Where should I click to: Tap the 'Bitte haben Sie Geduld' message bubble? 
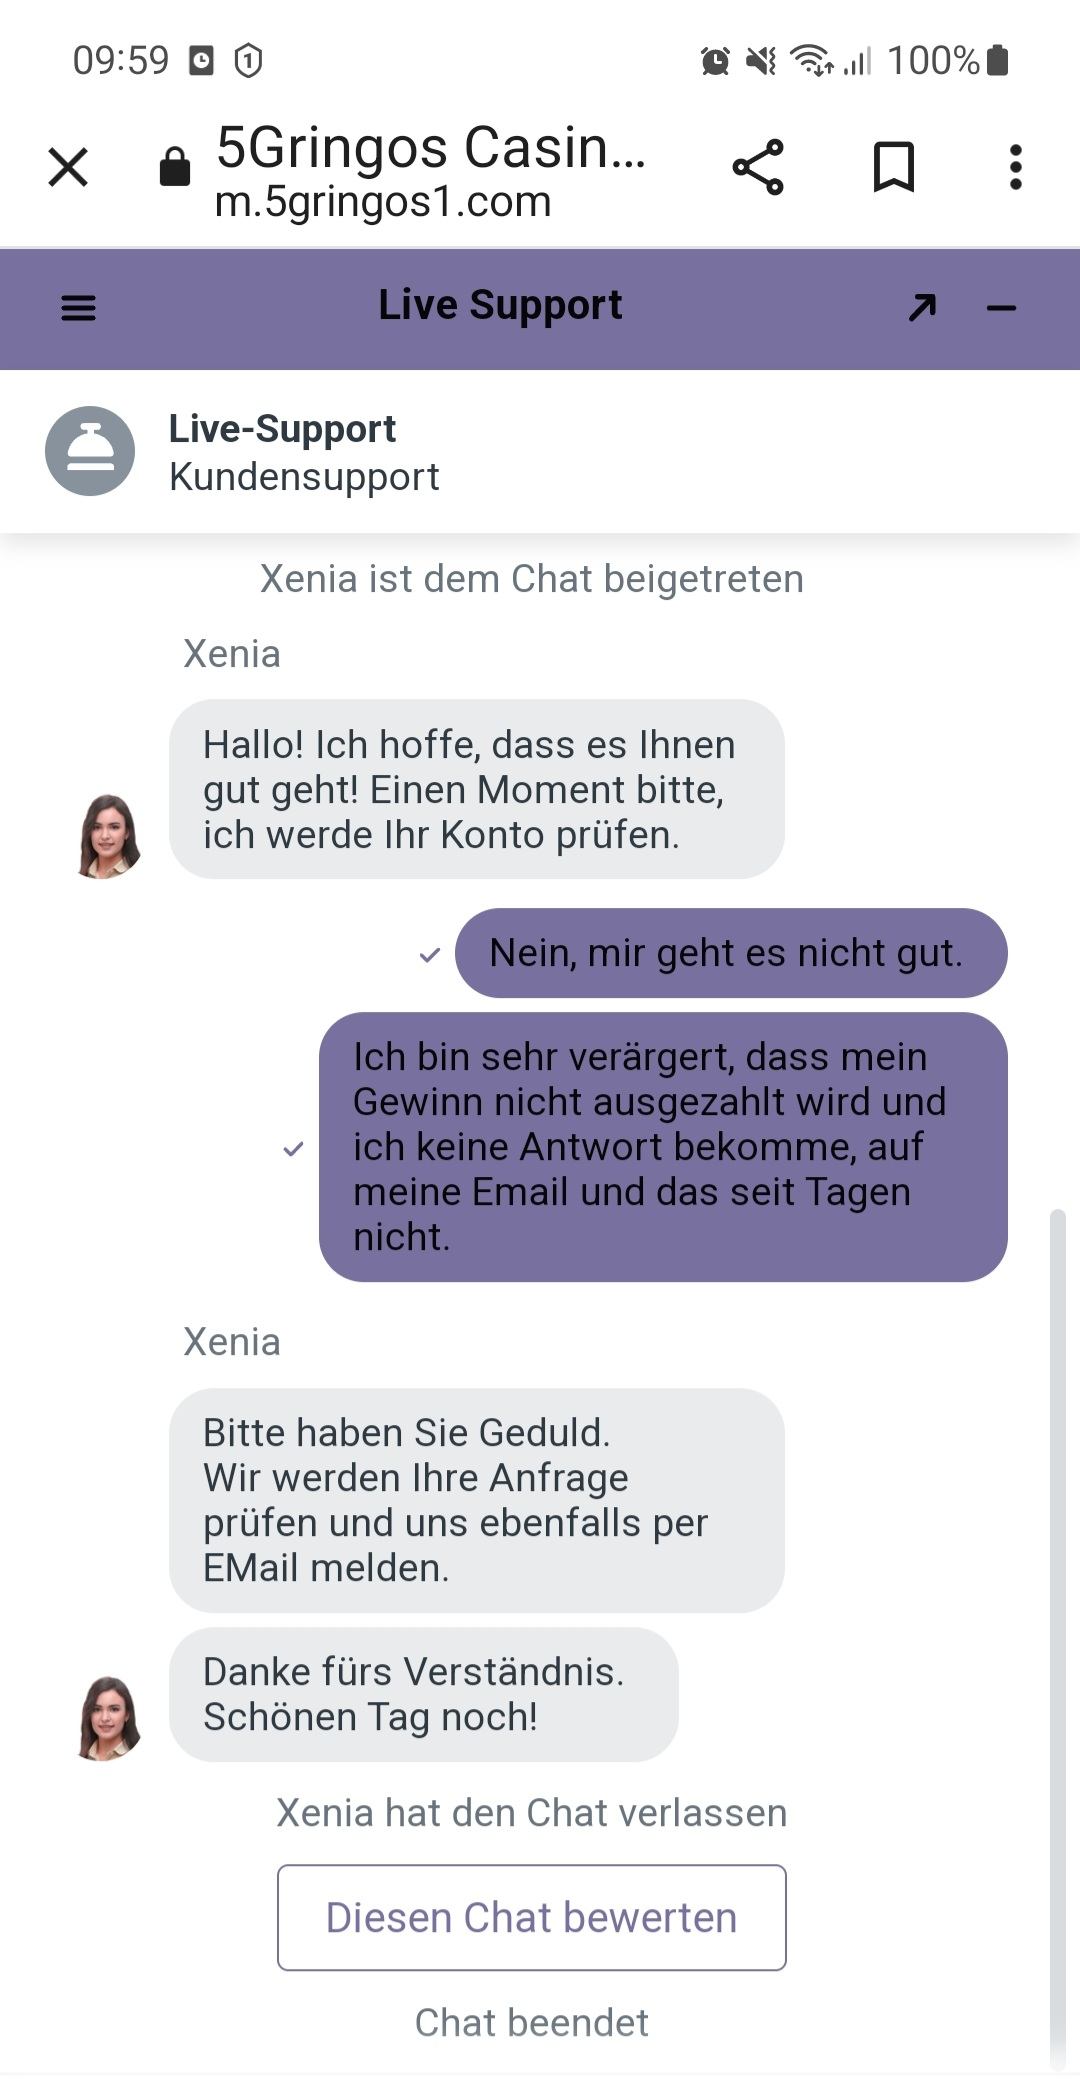click(477, 1500)
